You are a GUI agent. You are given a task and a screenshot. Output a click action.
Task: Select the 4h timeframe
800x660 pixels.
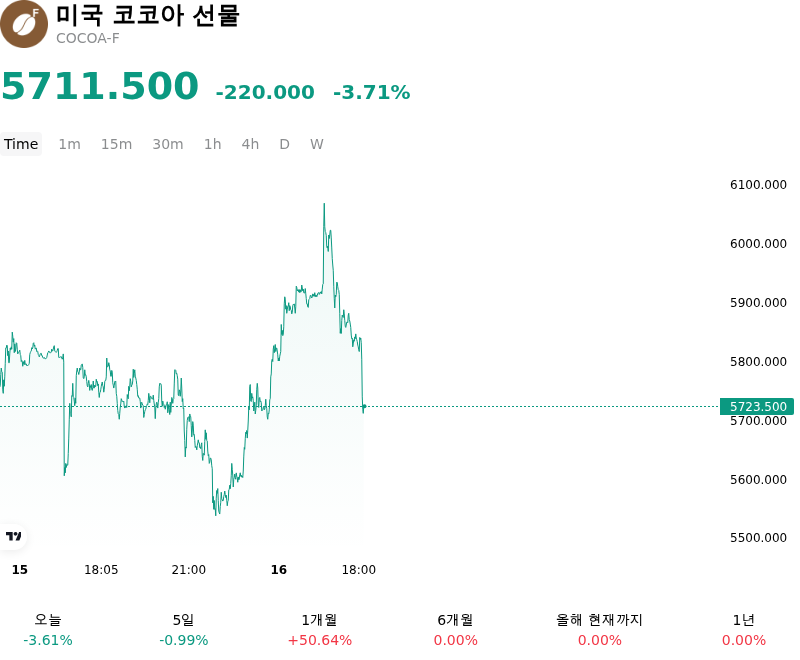pyautogui.click(x=250, y=144)
